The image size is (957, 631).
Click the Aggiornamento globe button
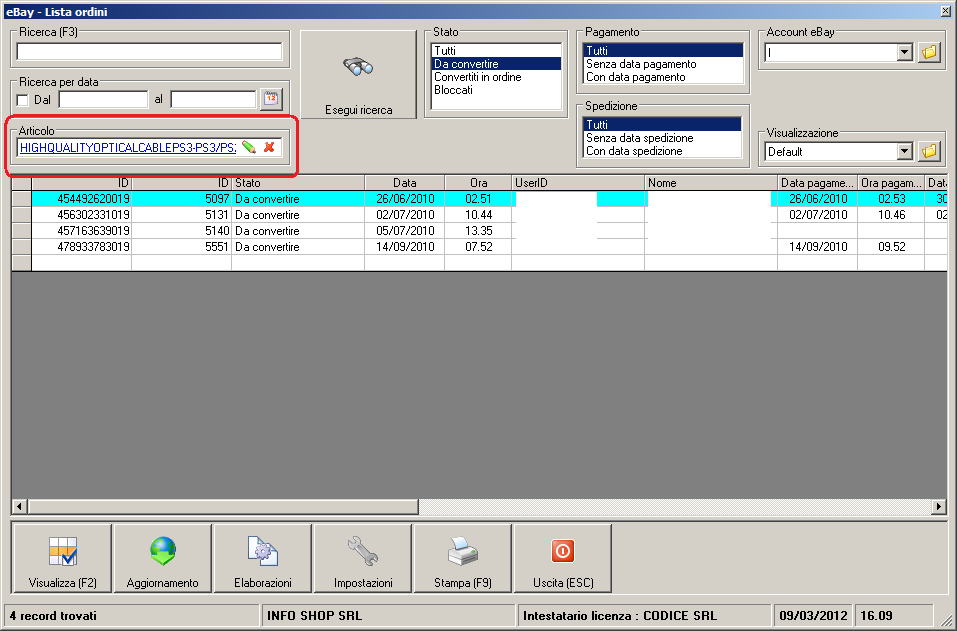pyautogui.click(x=162, y=558)
